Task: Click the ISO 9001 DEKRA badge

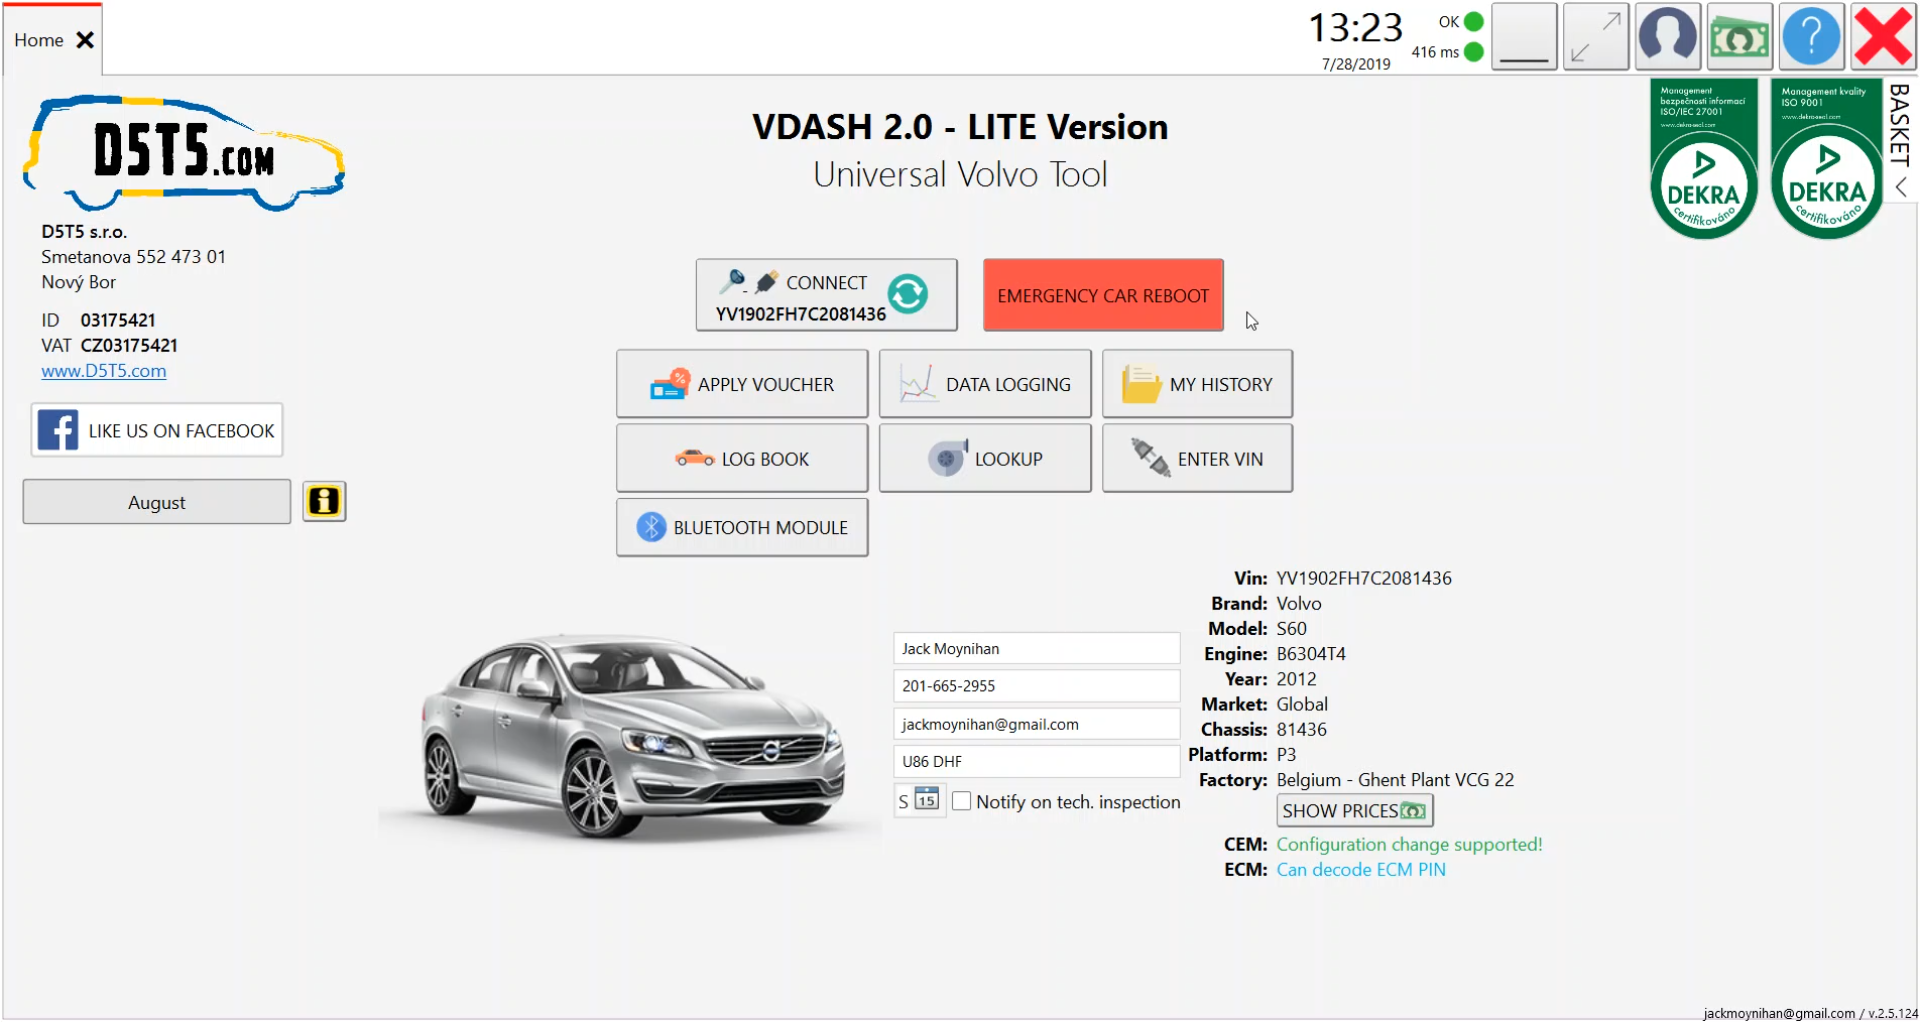Action: [1826, 159]
